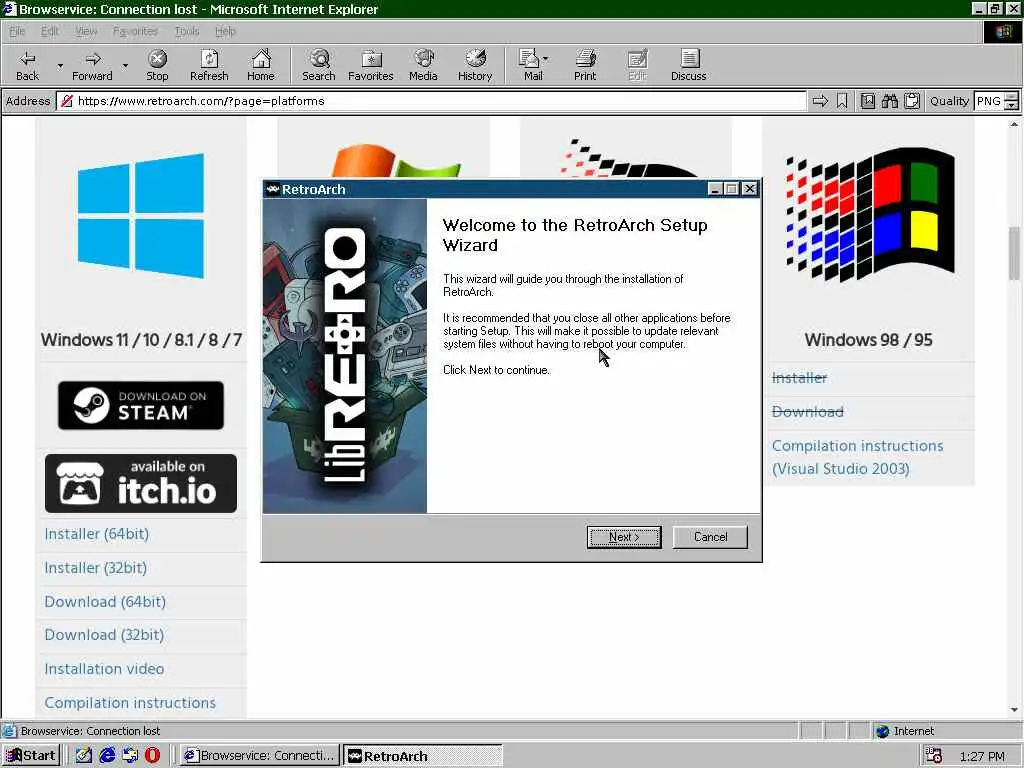Open the Favorites menu
The height and width of the screenshot is (768, 1024).
pyautogui.click(x=135, y=31)
